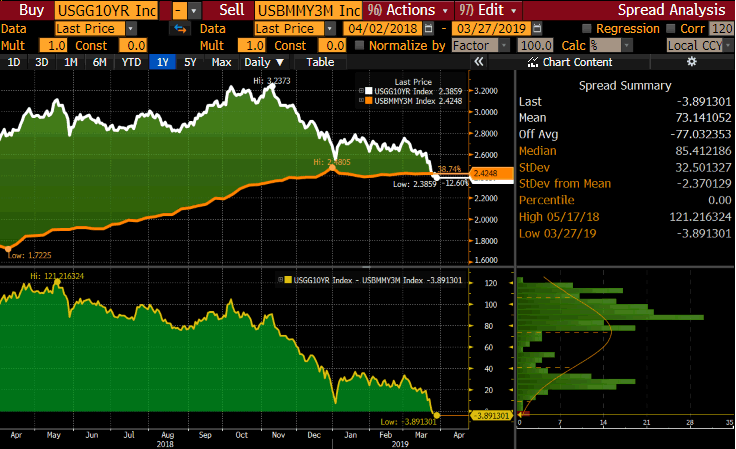Click the orange 2.4248 price axis label
Viewport: 736px width, 449px height.
tap(491, 173)
